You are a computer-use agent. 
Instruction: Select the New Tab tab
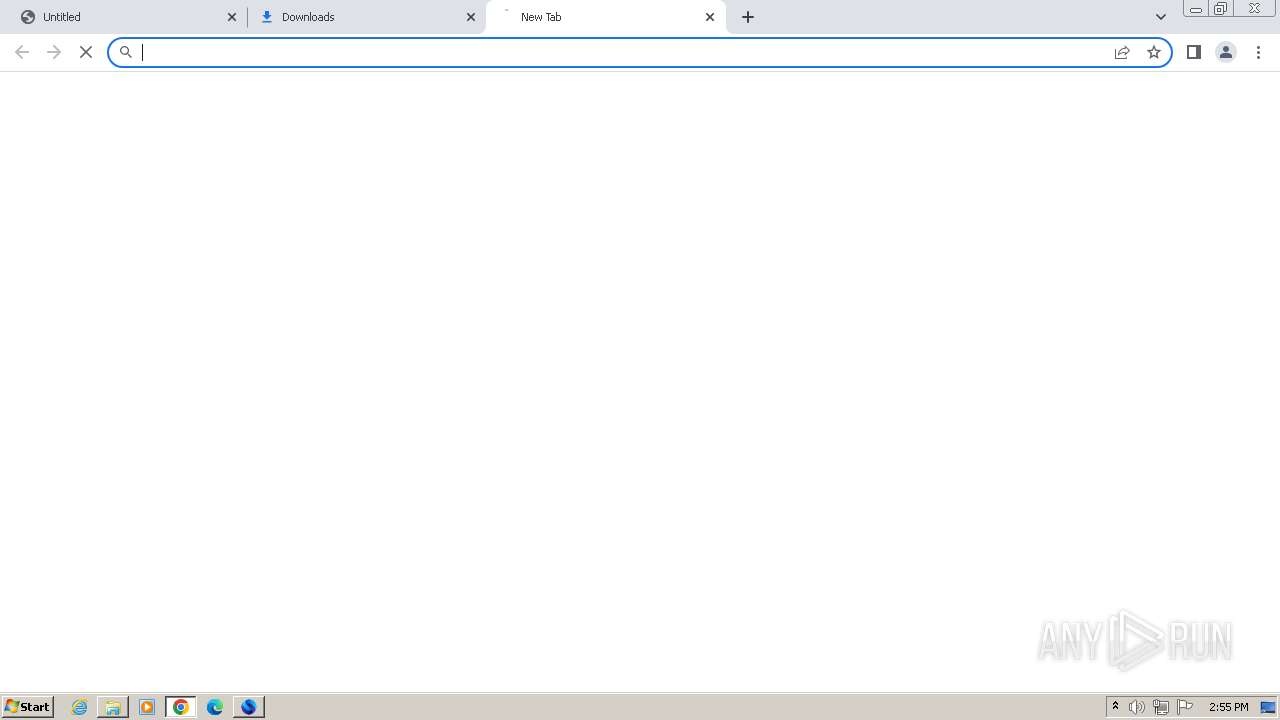pos(605,17)
